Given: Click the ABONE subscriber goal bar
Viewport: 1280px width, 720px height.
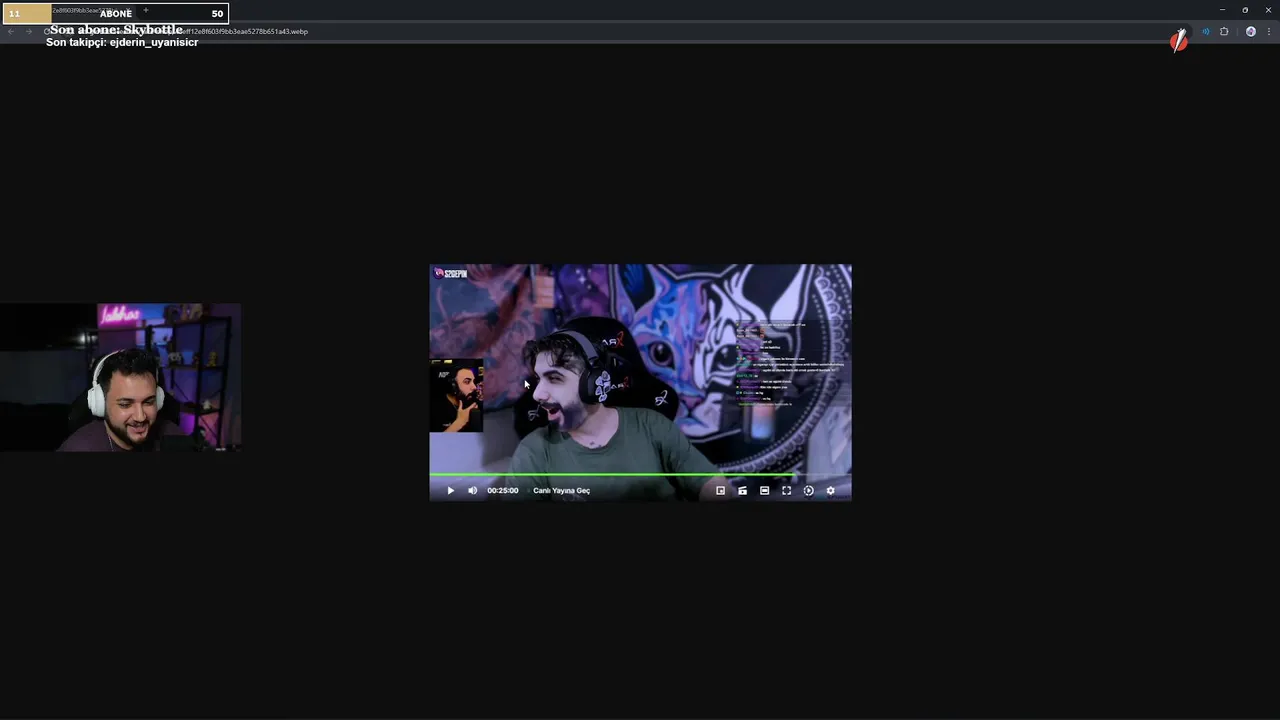Looking at the screenshot, I should 115,13.
